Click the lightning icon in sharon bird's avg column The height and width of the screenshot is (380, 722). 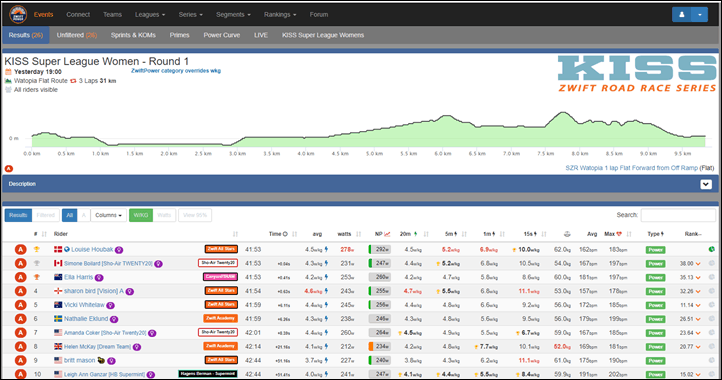[326, 291]
